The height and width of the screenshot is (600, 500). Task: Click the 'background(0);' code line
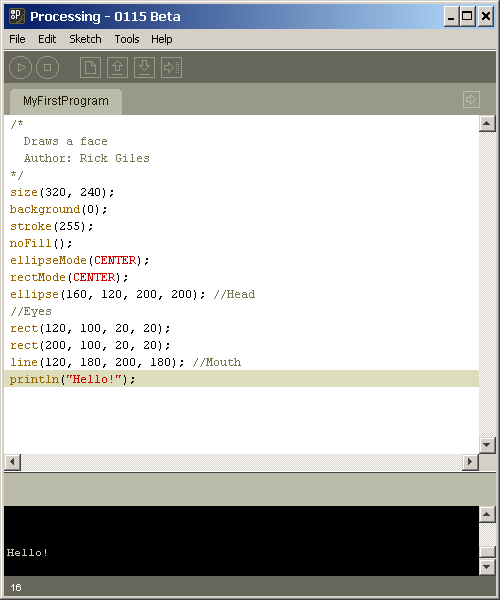[x=59, y=209]
